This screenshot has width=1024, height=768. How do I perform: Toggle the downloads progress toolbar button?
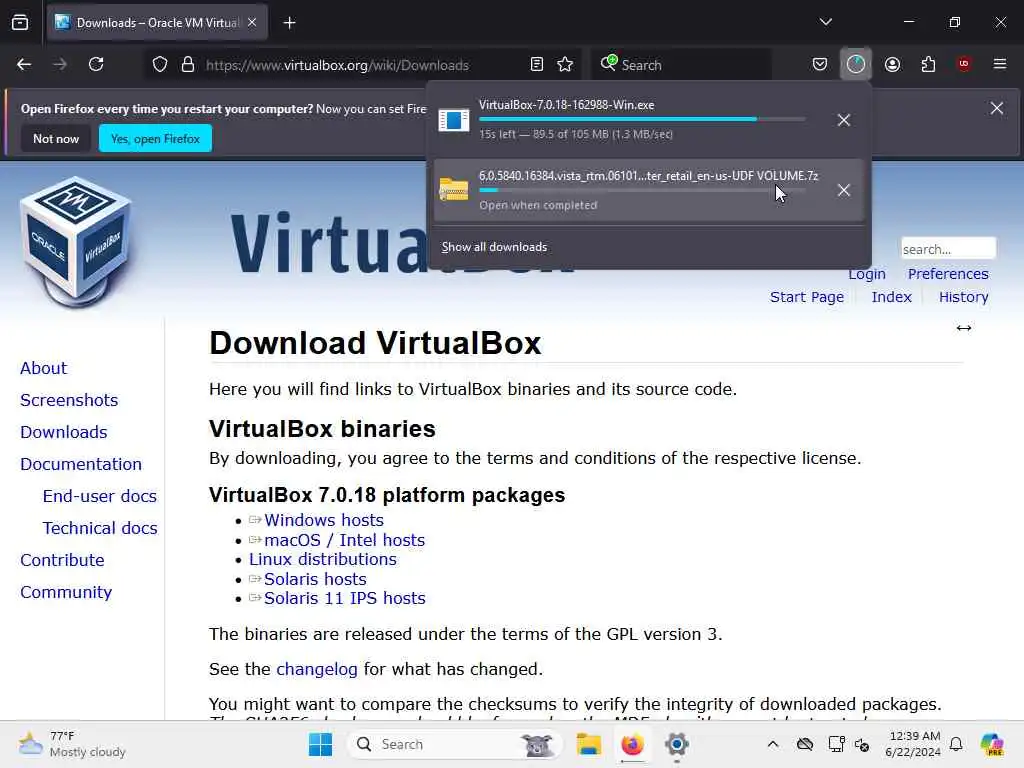tap(856, 64)
